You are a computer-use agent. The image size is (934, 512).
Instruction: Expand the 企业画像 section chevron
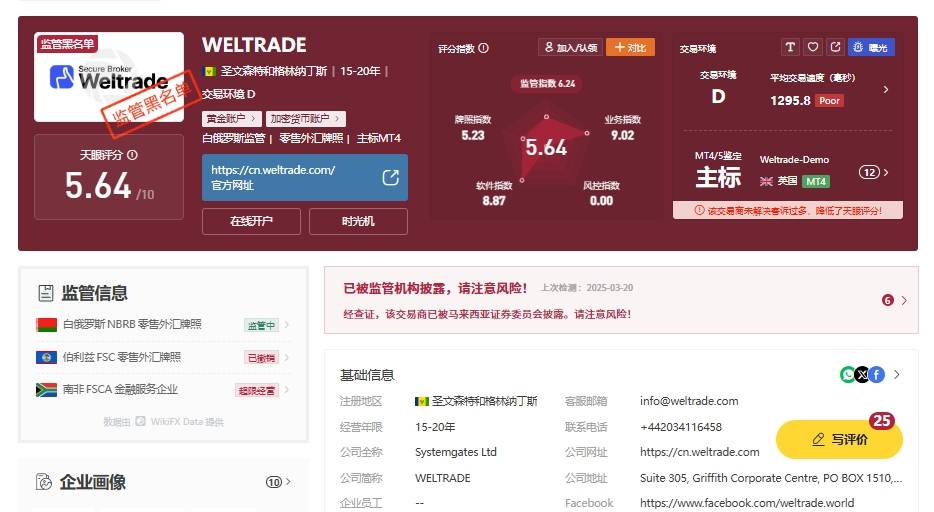288,482
